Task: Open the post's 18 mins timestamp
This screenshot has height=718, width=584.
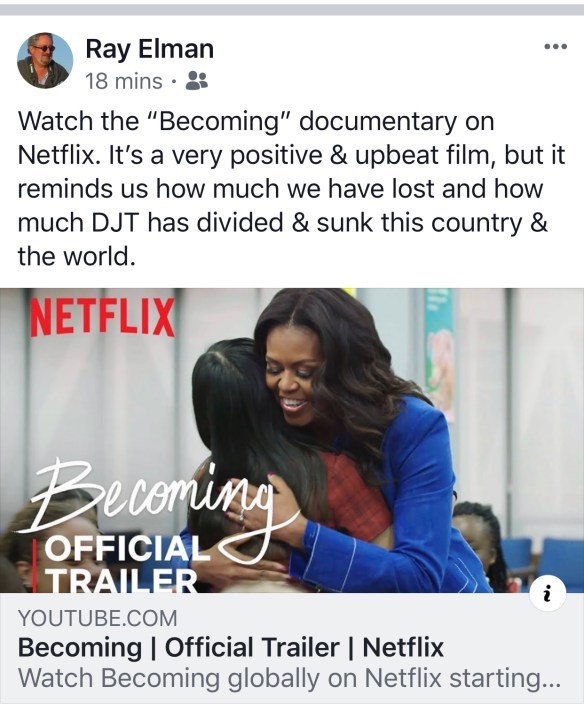Action: tap(124, 82)
